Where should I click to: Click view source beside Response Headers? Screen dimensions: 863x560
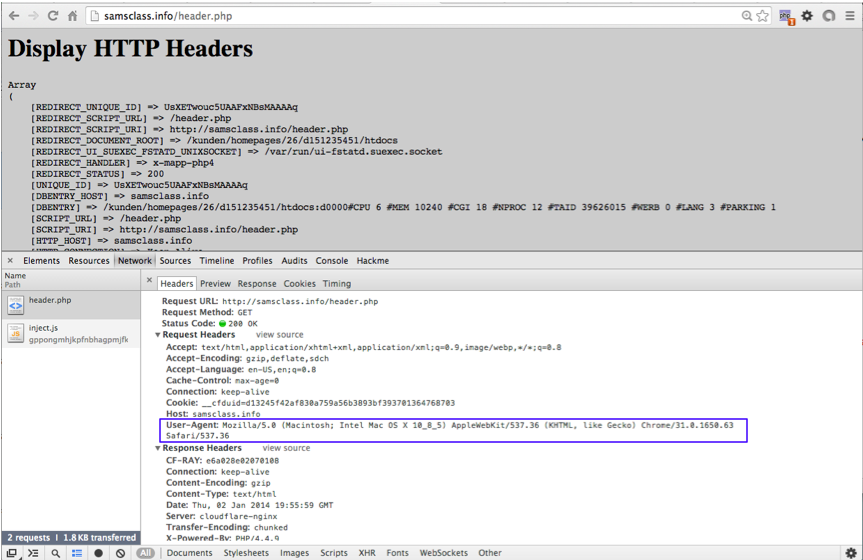point(286,448)
